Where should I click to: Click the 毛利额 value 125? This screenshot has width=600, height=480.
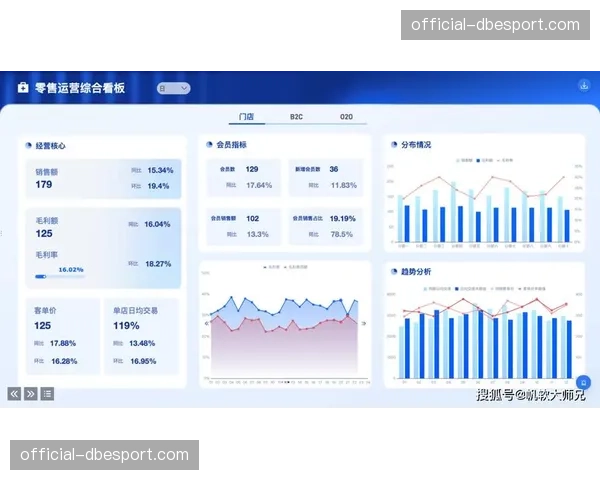tap(44, 233)
